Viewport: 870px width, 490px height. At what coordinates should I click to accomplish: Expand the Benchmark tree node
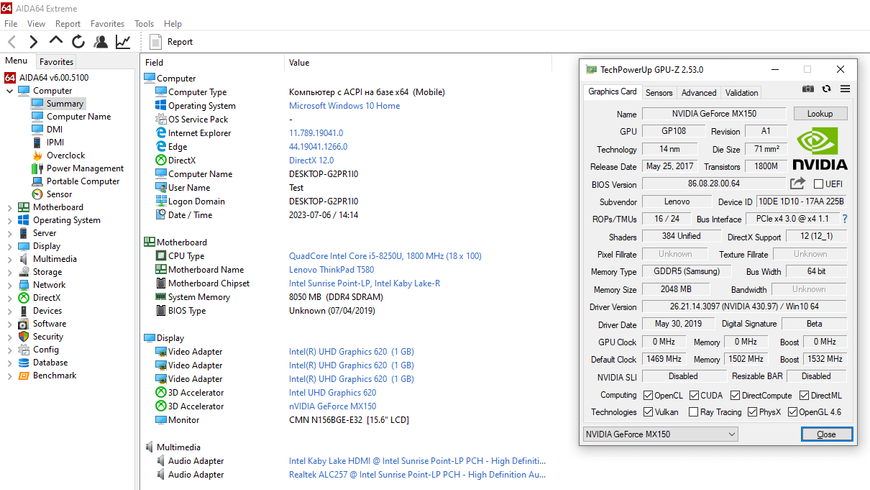tap(9, 376)
